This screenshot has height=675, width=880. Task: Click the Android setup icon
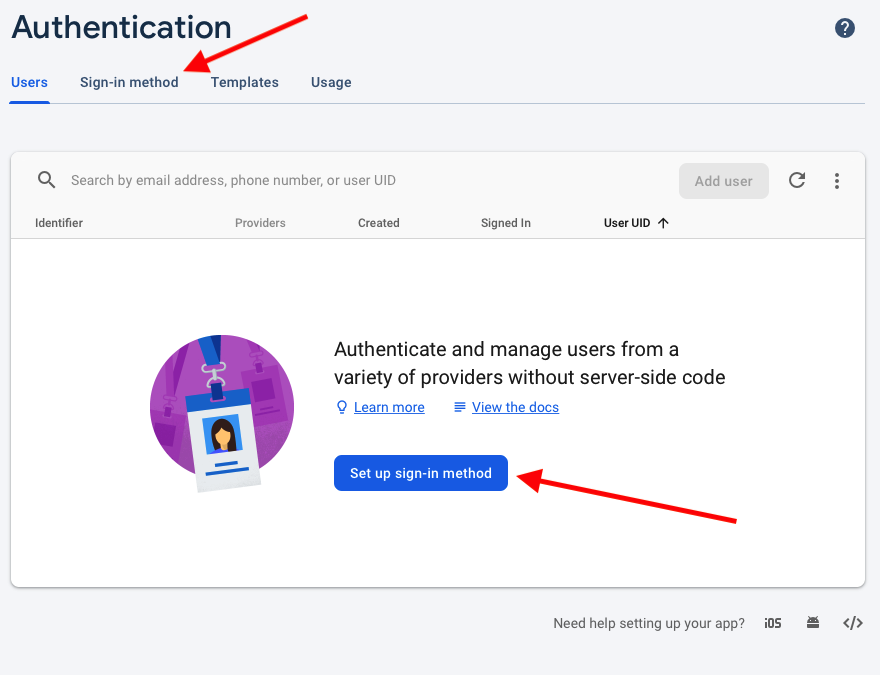813,623
